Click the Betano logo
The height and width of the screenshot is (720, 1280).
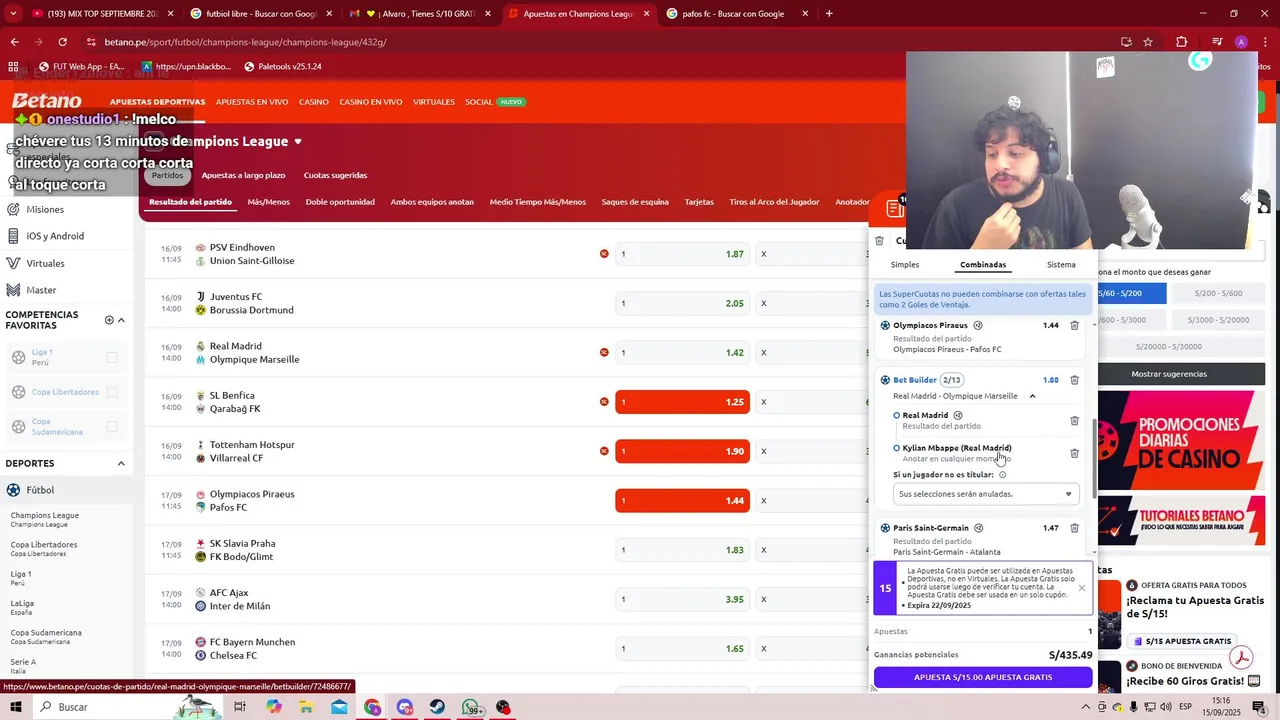[47, 101]
